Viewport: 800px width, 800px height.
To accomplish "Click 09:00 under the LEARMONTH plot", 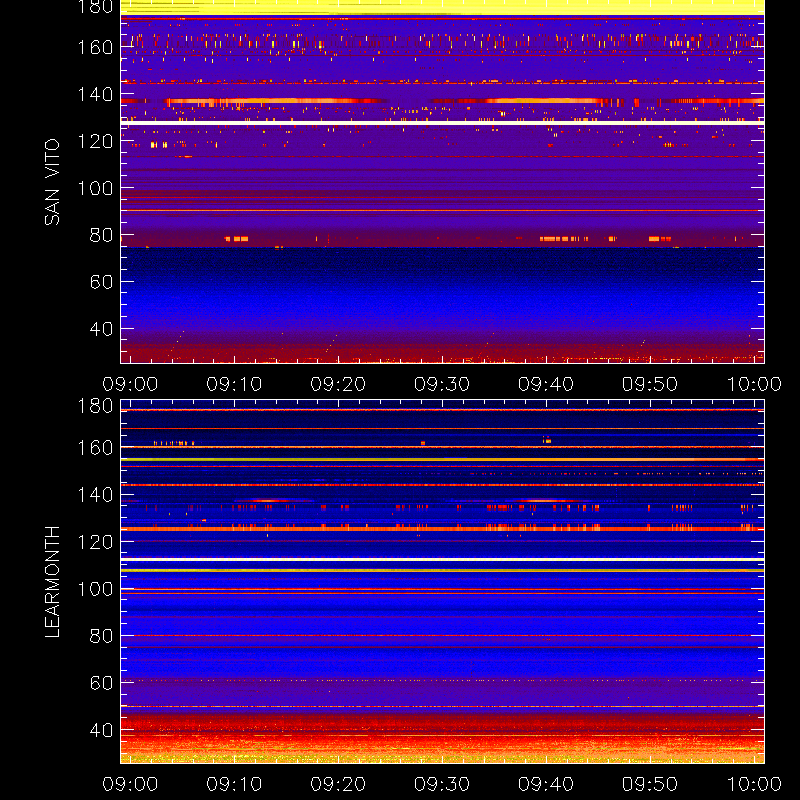I will tap(130, 784).
